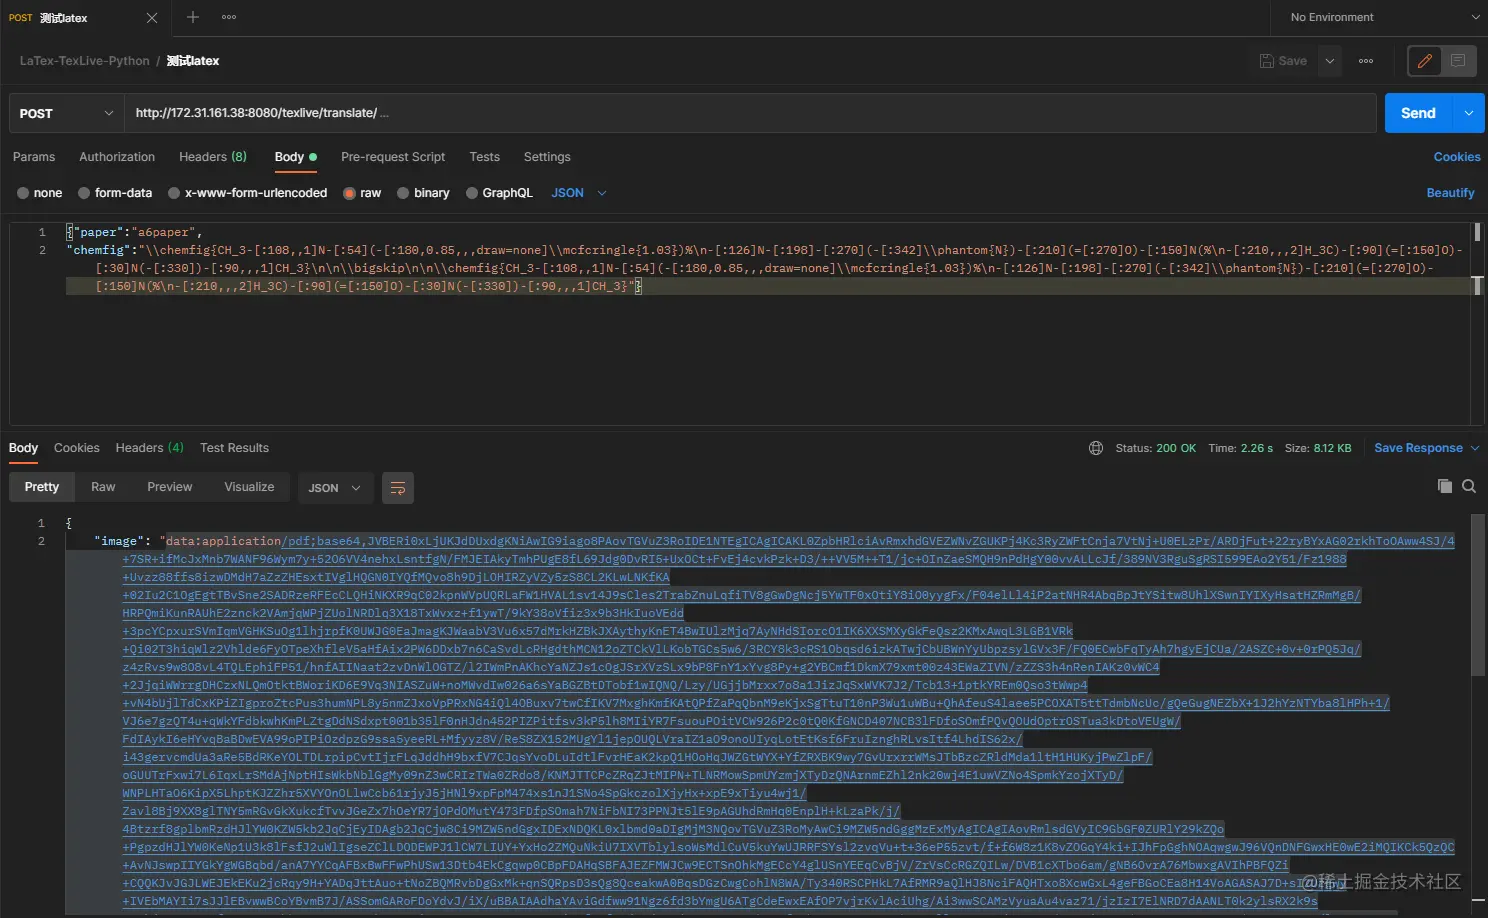This screenshot has height=918, width=1488.
Task: Open a new request tab with plus icon
Action: [x=193, y=17]
